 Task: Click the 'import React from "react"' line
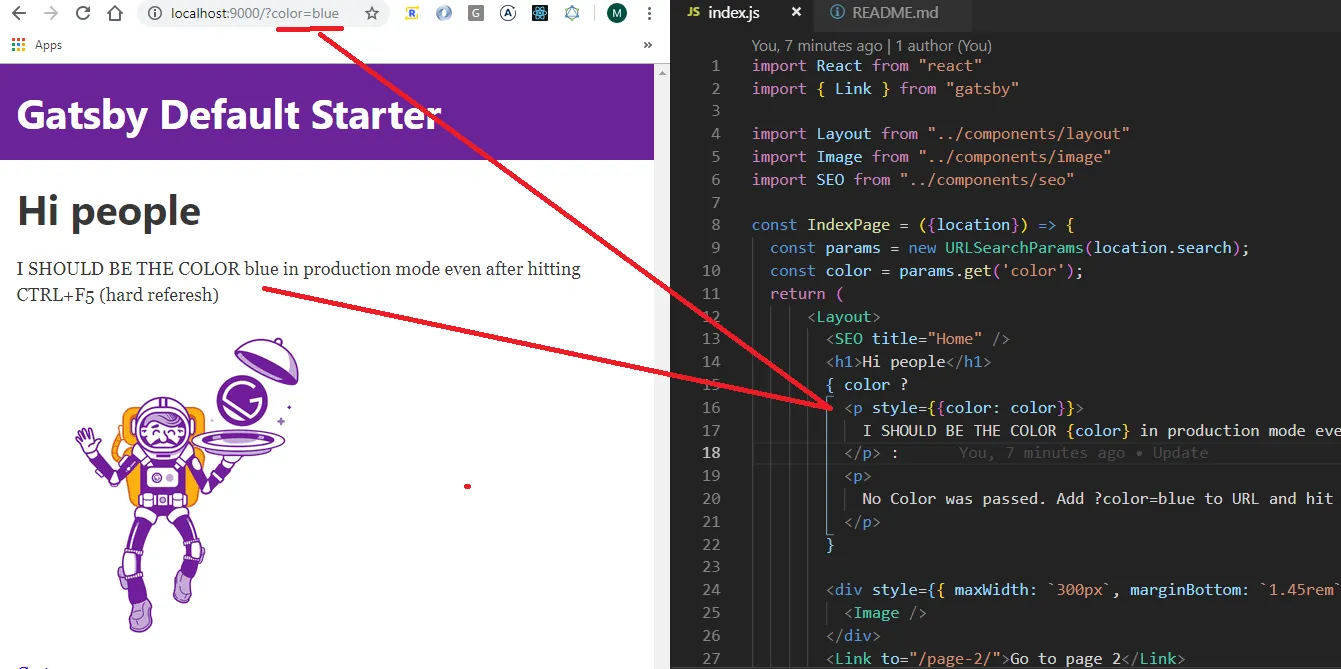867,66
